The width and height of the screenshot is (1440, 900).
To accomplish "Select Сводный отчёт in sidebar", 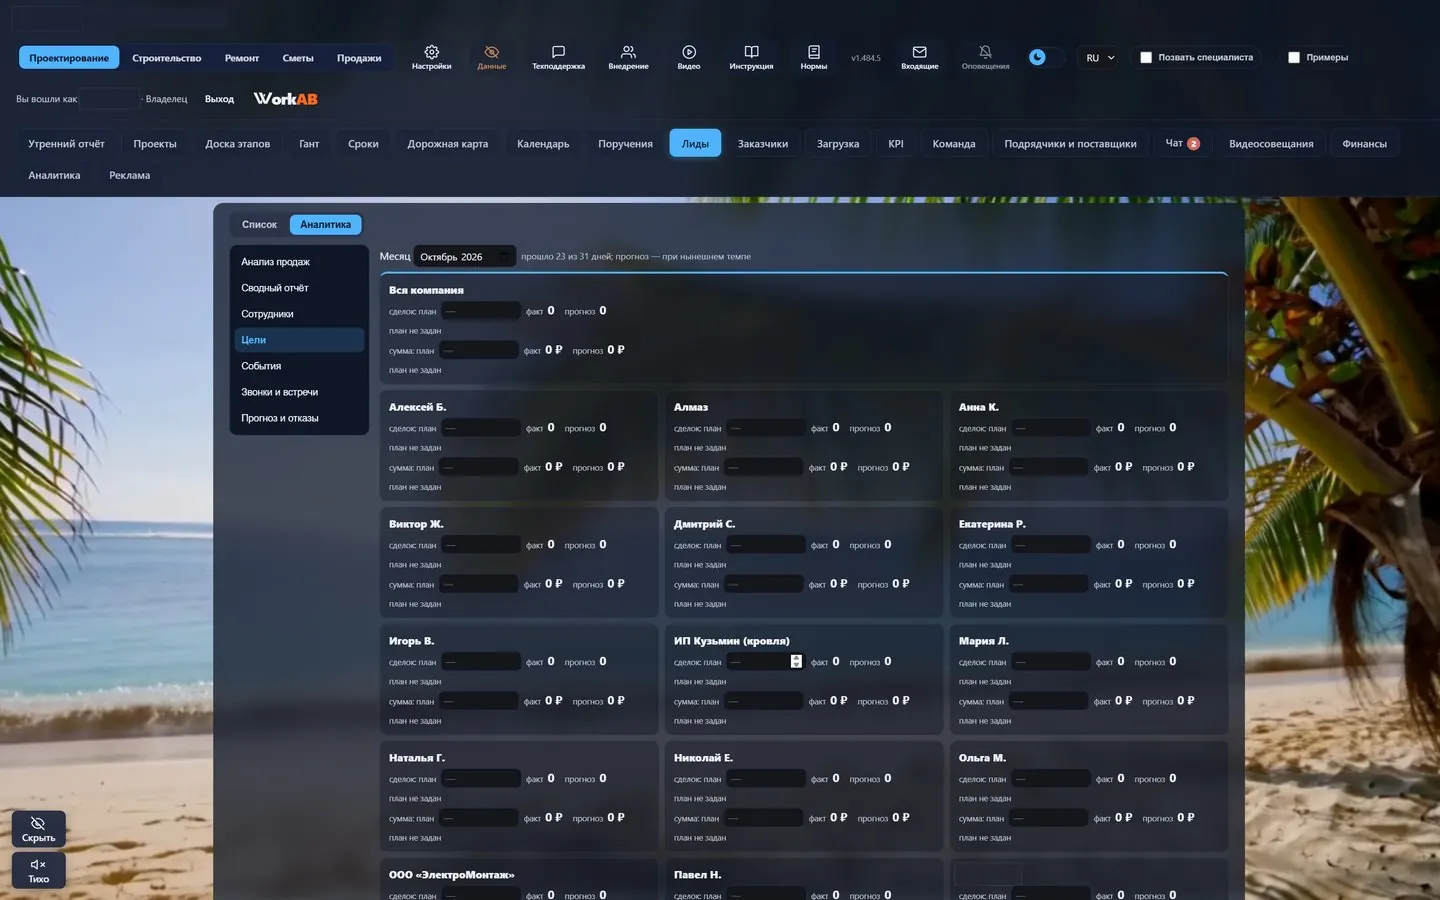I will [x=299, y=288].
